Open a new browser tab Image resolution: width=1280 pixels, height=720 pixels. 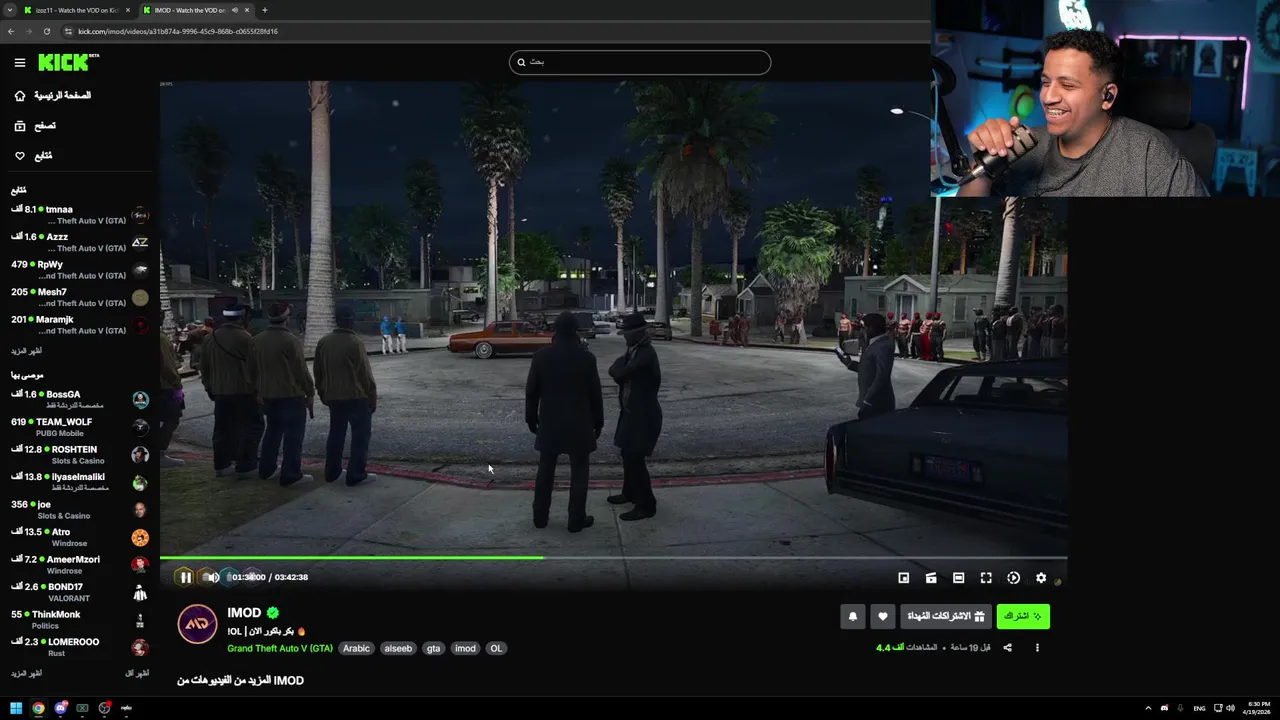[x=264, y=10]
